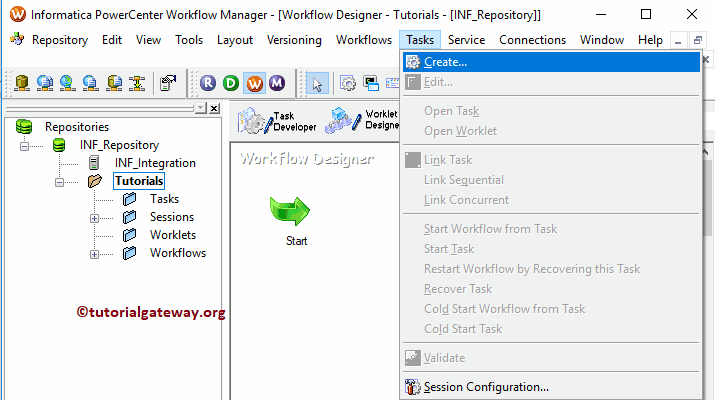Open the Help menu

point(650,40)
